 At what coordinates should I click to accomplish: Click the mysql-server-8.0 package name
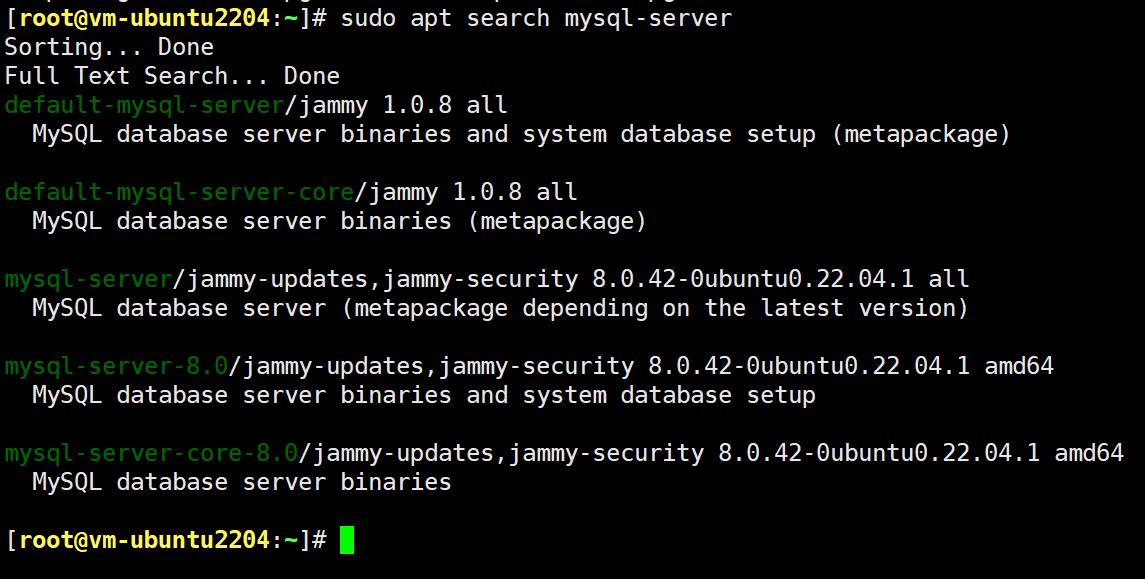click(116, 366)
